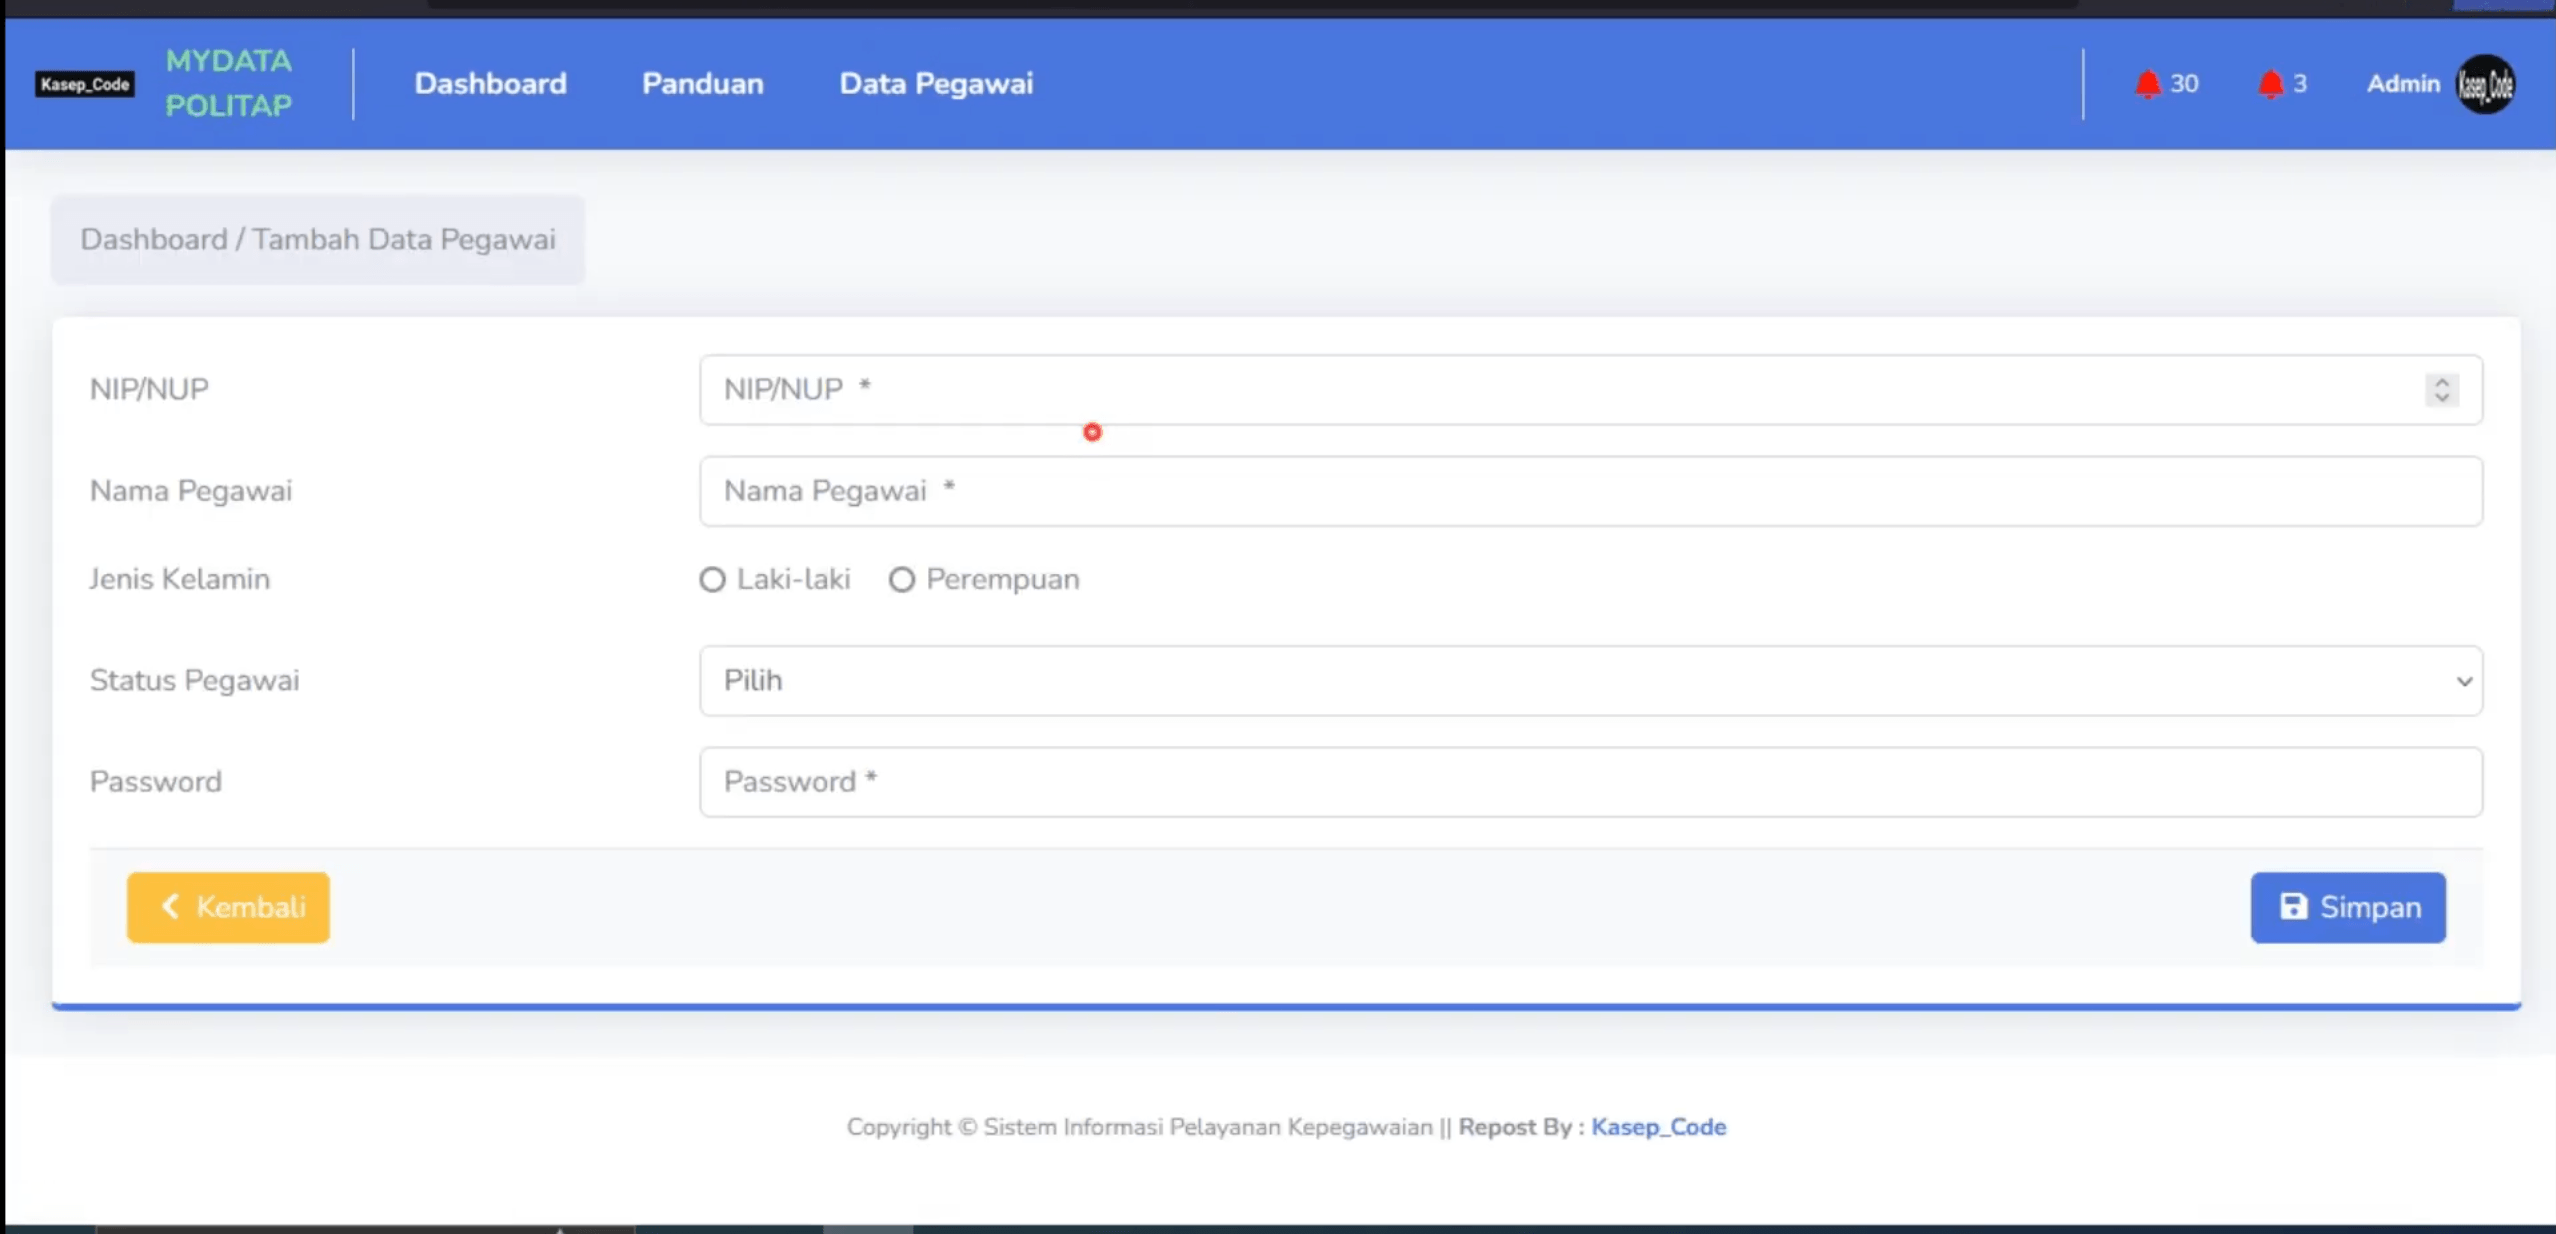This screenshot has width=2556, height=1234.
Task: Save form with Simpan button
Action: (2348, 907)
